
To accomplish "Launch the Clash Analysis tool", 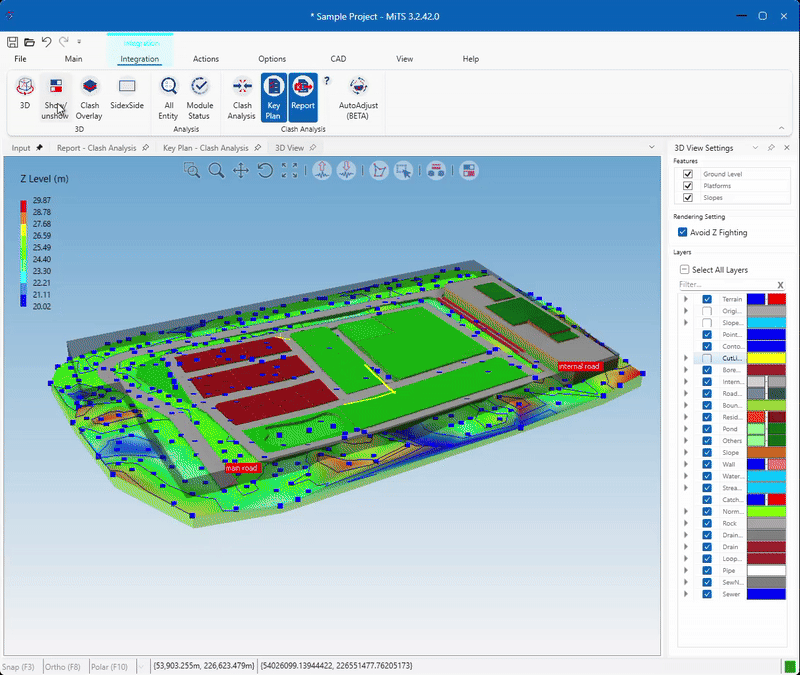I will (242, 98).
